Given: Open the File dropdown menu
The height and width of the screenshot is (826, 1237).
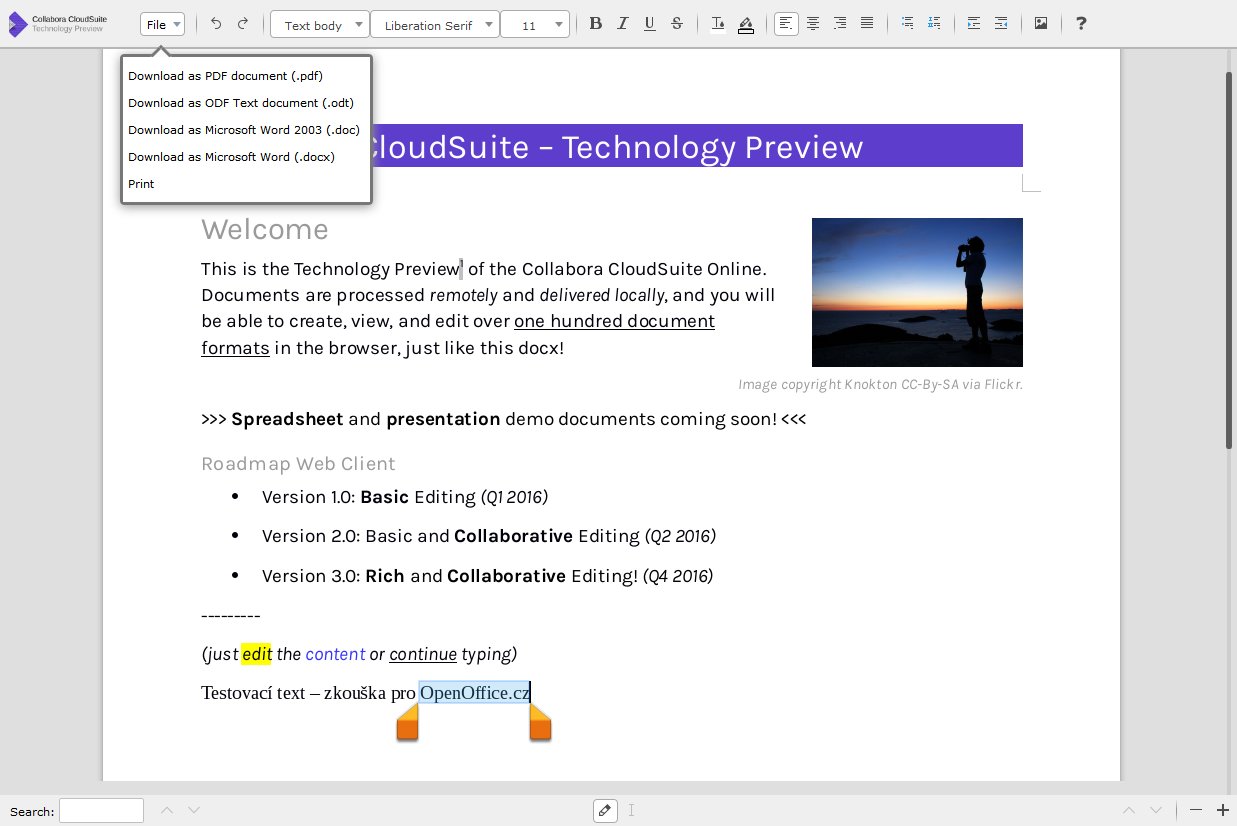Looking at the screenshot, I should pyautogui.click(x=162, y=25).
